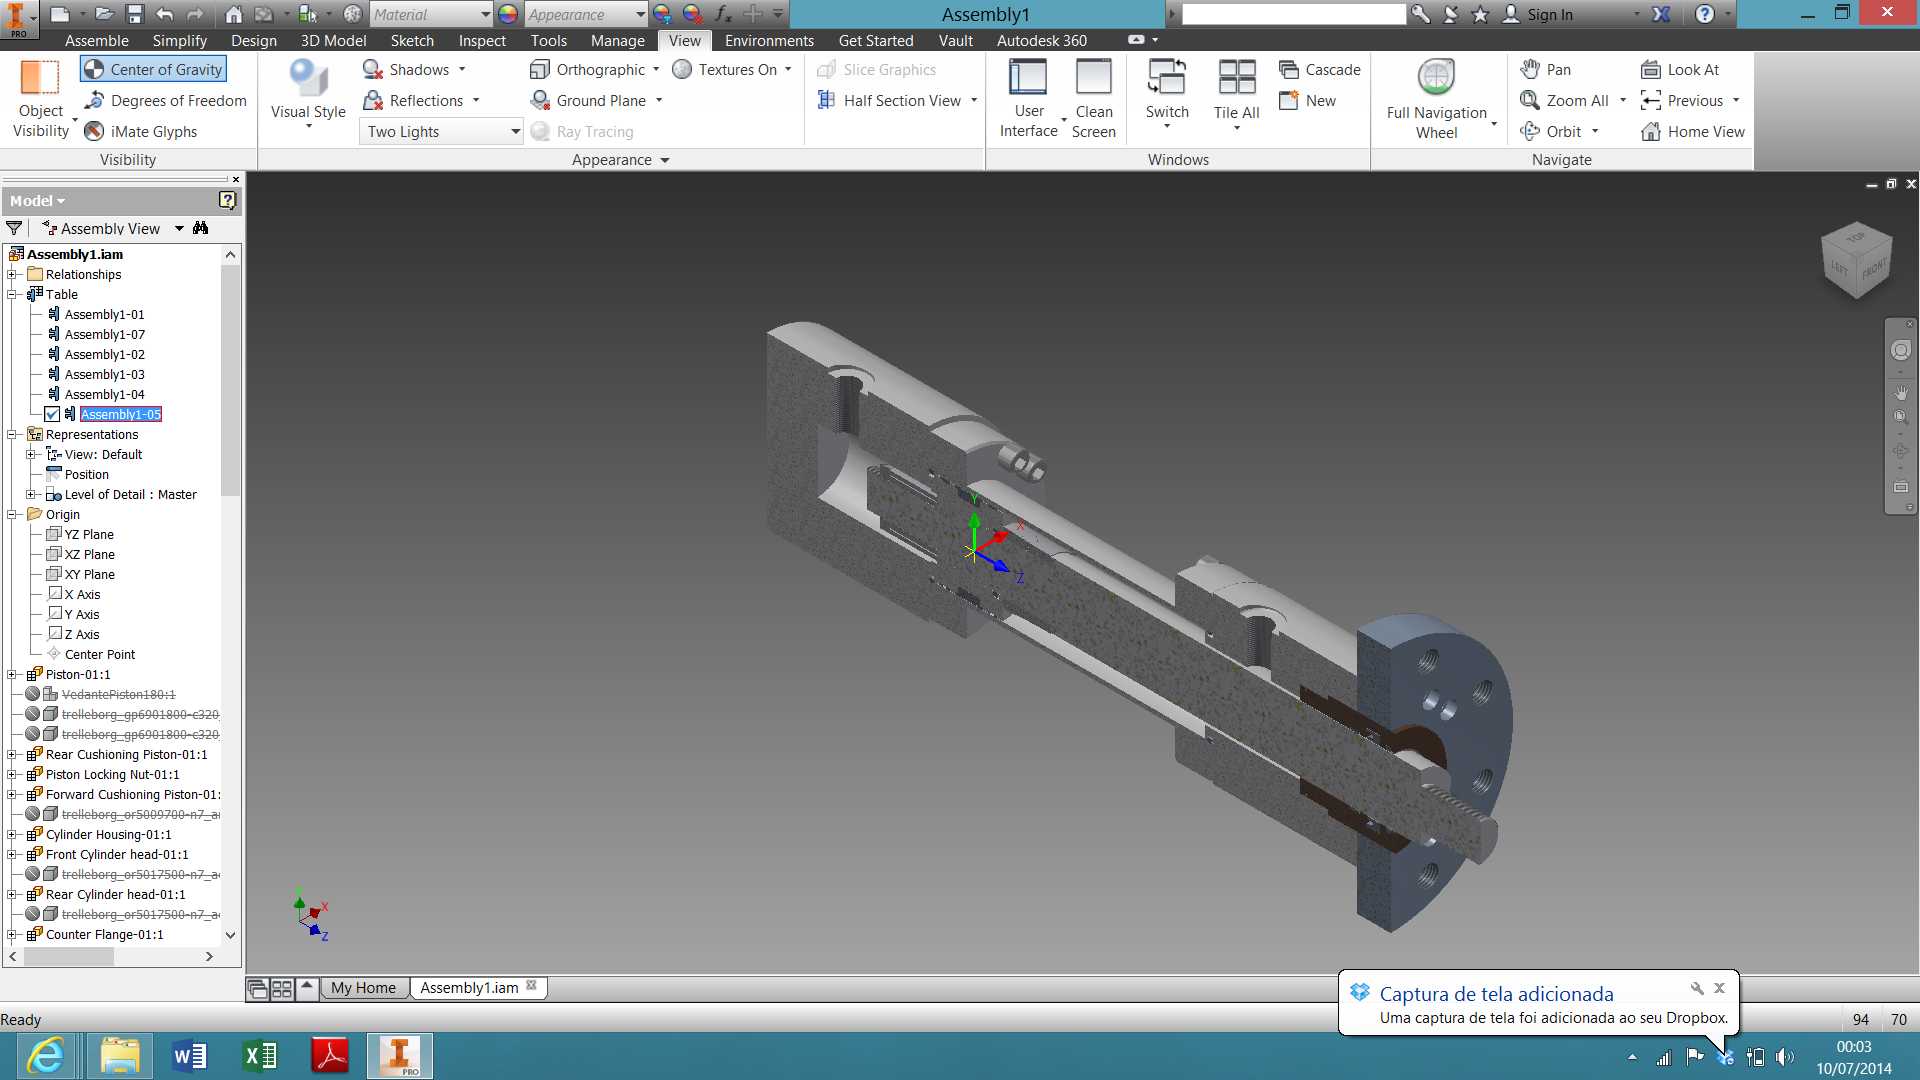This screenshot has width=1920, height=1080.
Task: Return to Home View
Action: (1693, 131)
